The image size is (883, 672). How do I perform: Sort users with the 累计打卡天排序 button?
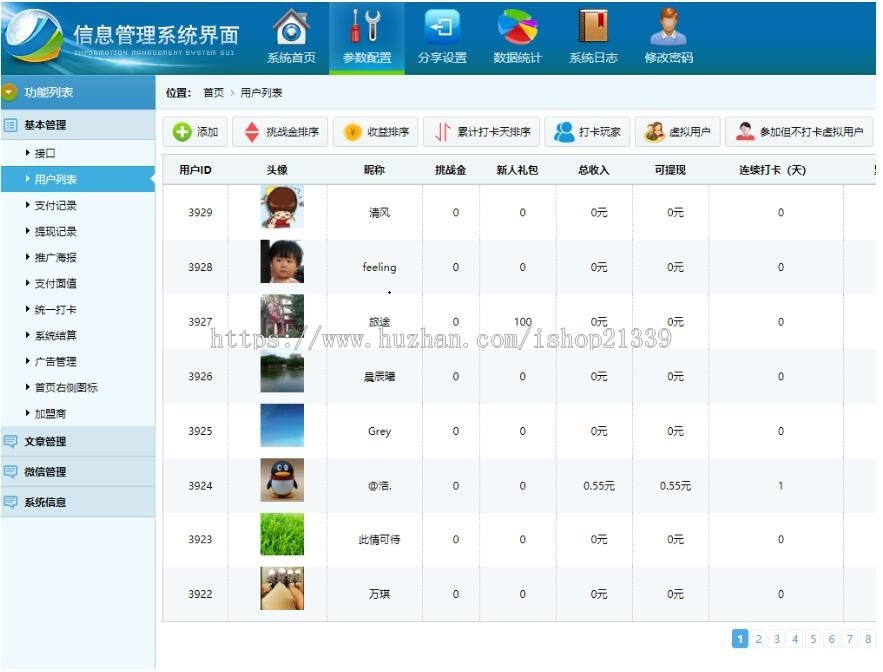(481, 132)
